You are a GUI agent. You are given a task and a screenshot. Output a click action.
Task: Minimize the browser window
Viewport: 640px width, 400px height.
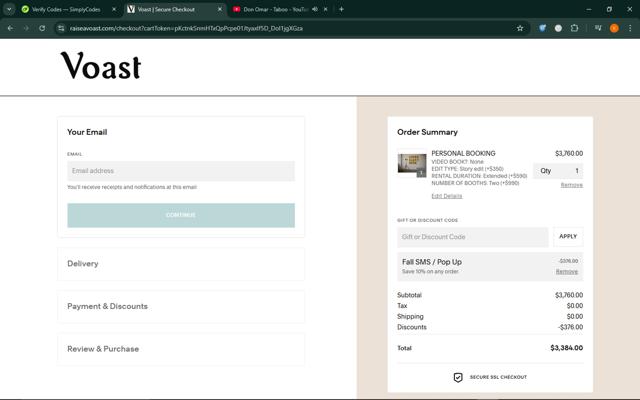pos(589,9)
